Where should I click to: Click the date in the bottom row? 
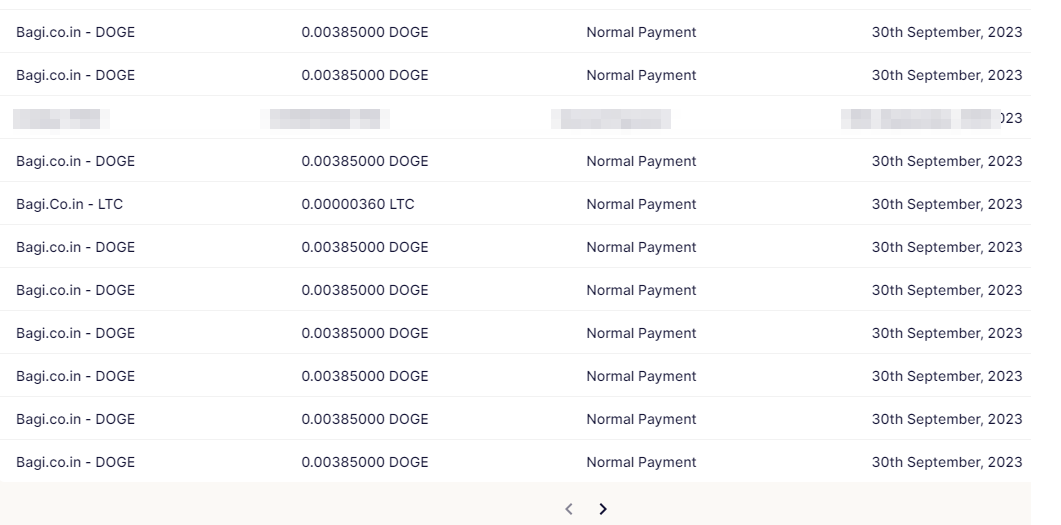point(946,462)
